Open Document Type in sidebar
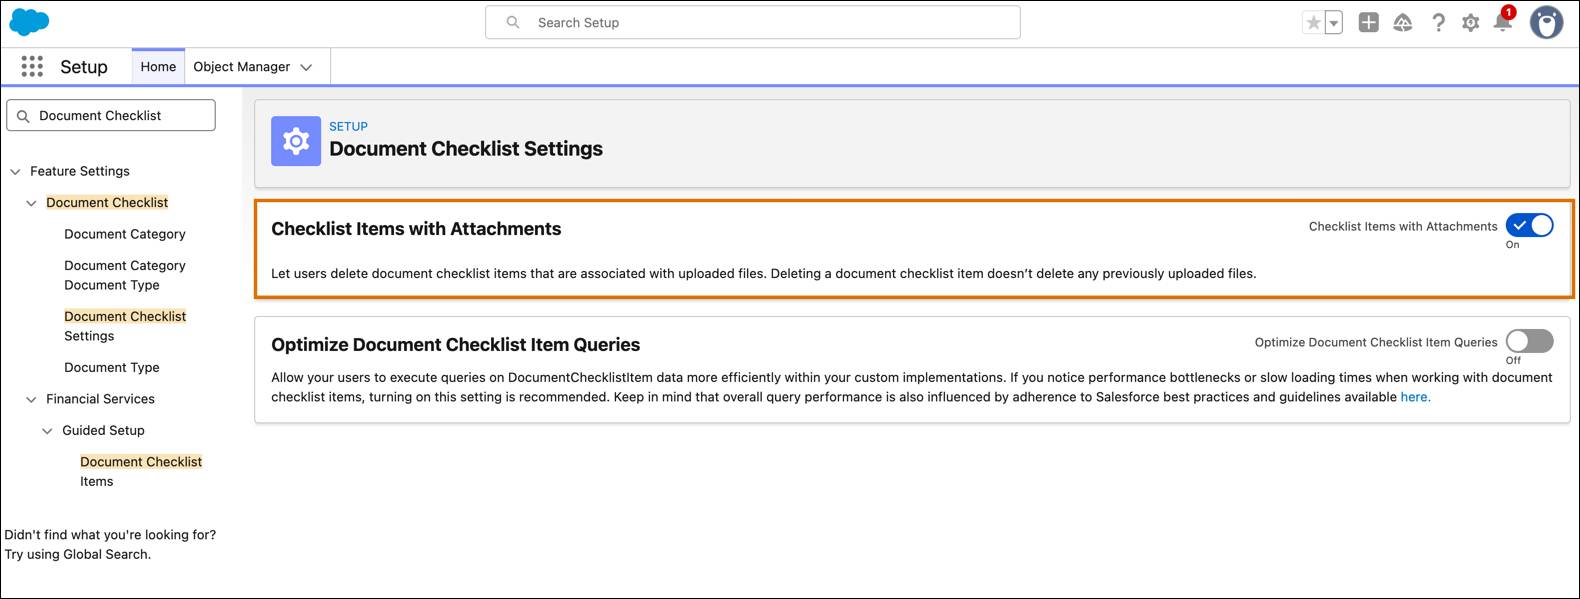 pyautogui.click(x=112, y=367)
